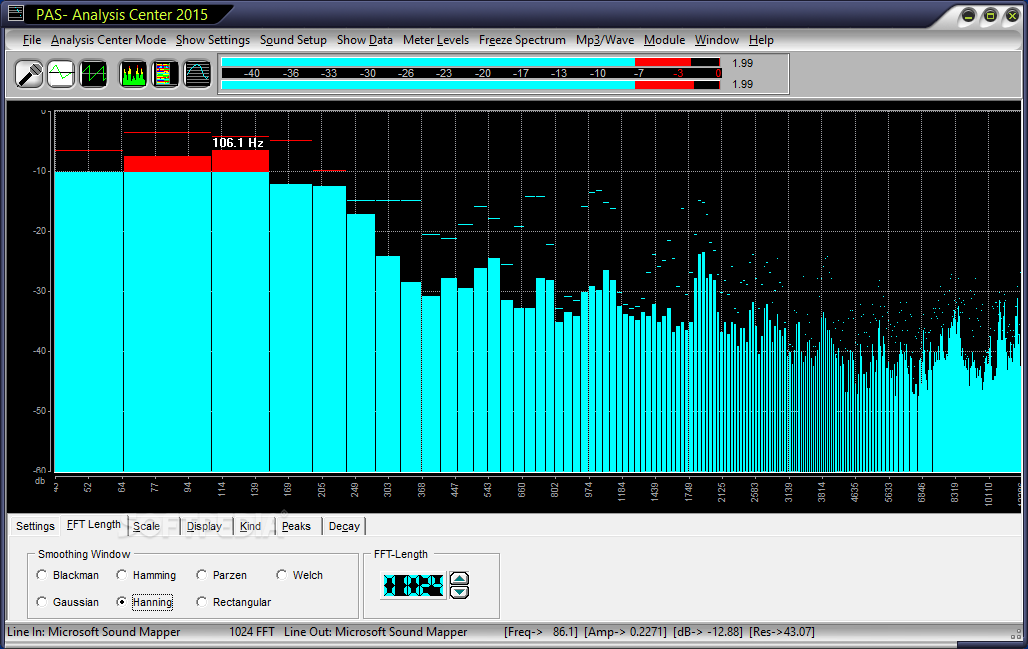Open the Help menu
The width and height of the screenshot is (1028, 649).
tap(761, 40)
